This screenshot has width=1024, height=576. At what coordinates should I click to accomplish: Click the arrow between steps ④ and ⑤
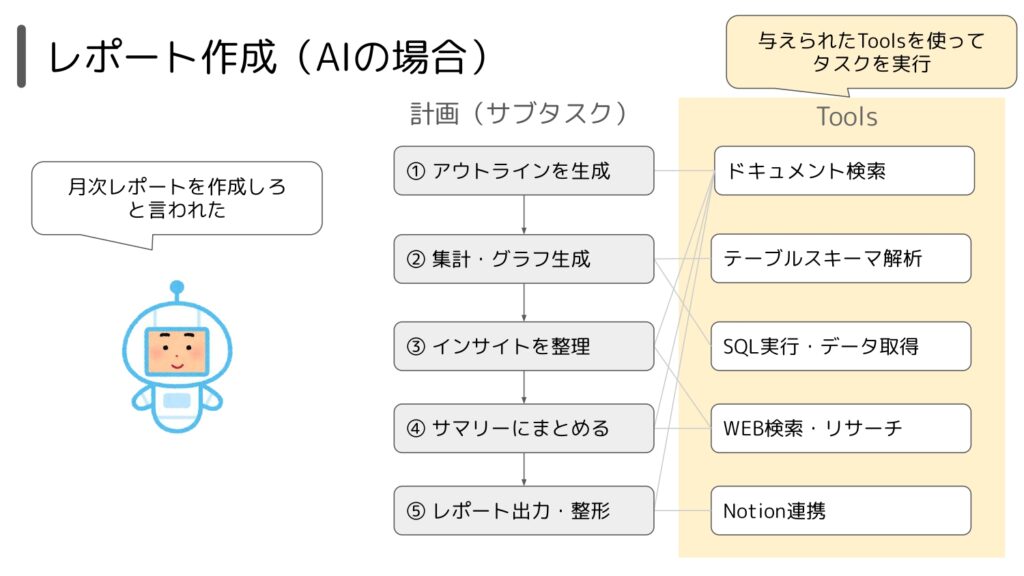tap(524, 470)
